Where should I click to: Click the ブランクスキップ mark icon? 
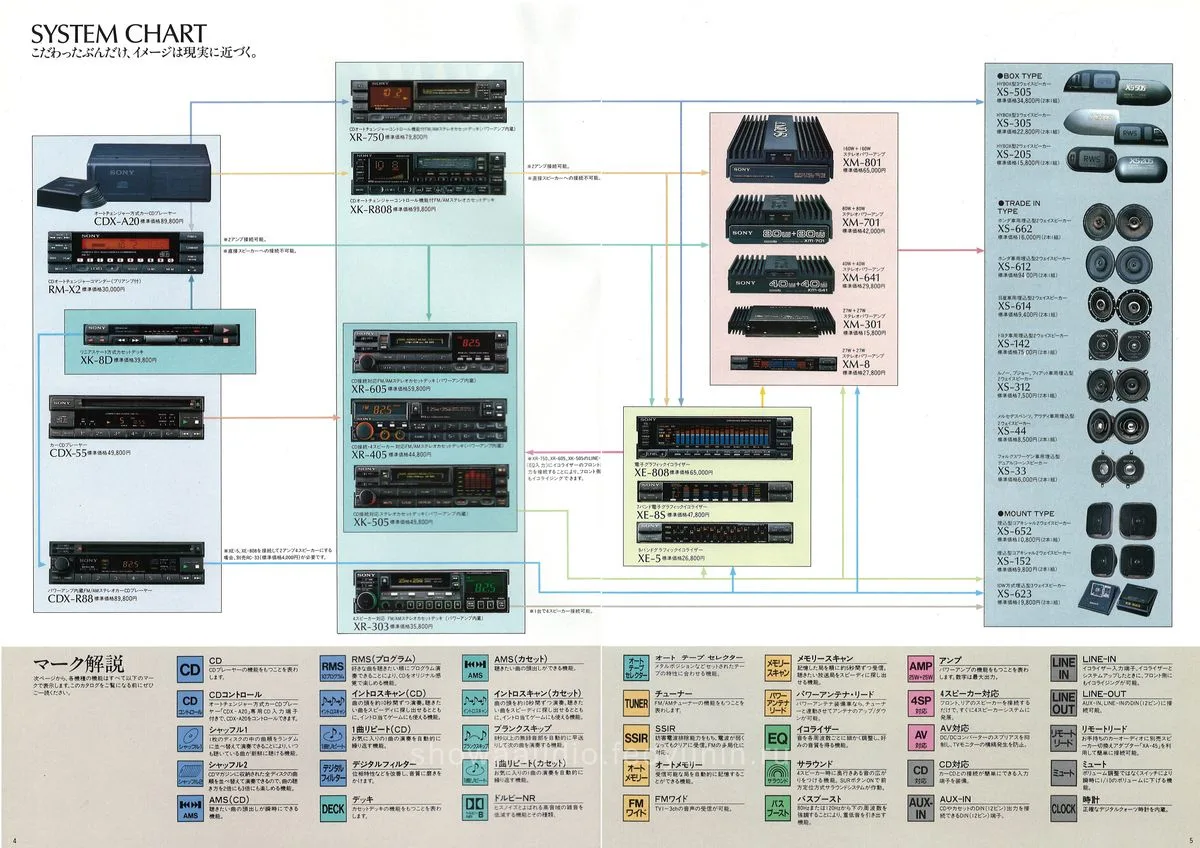[x=476, y=740]
